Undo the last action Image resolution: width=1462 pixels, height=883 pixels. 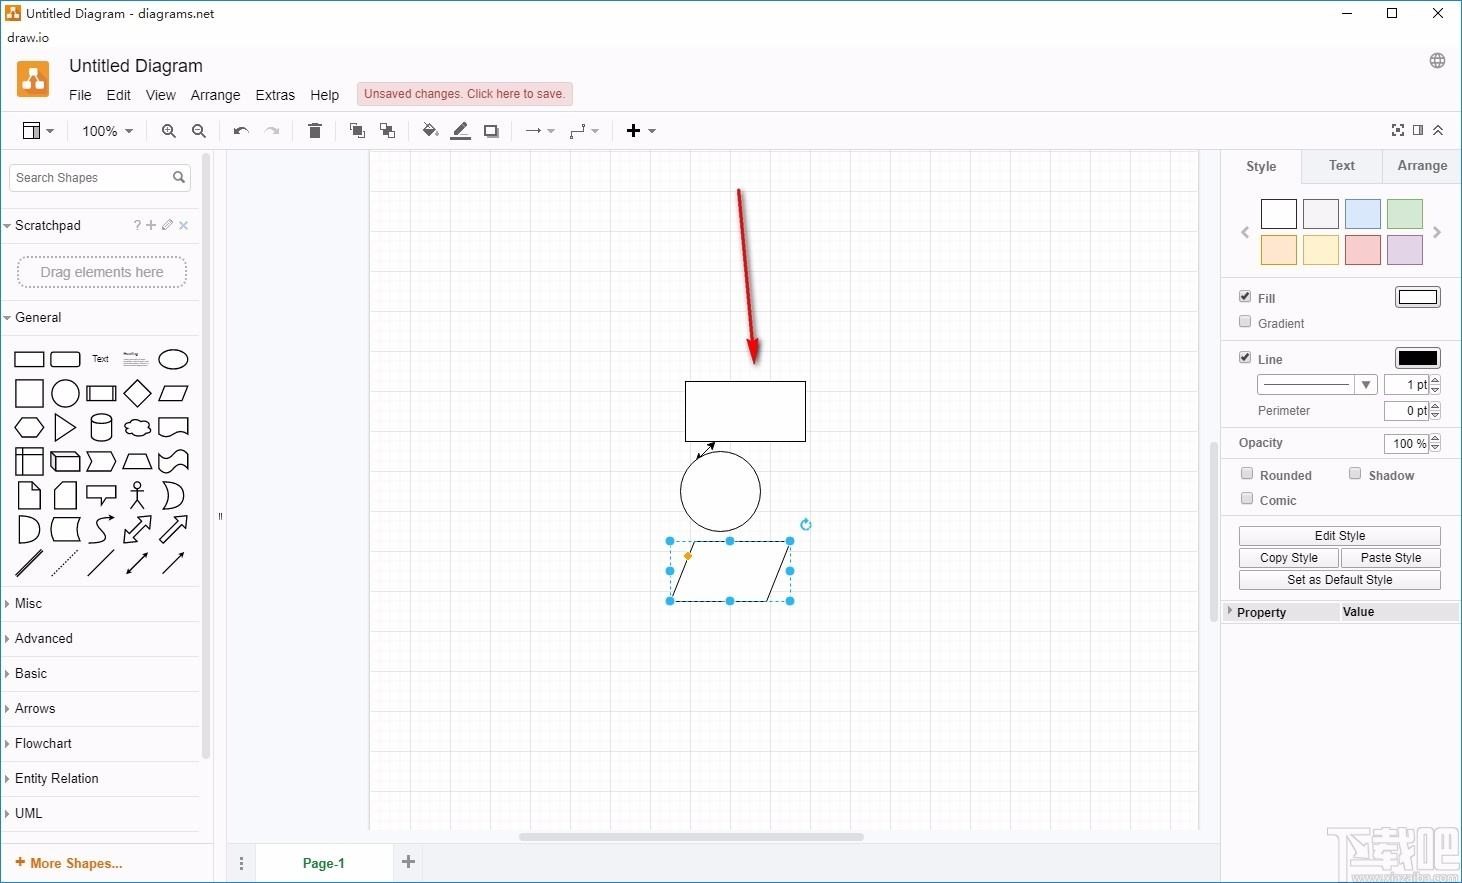pyautogui.click(x=241, y=131)
